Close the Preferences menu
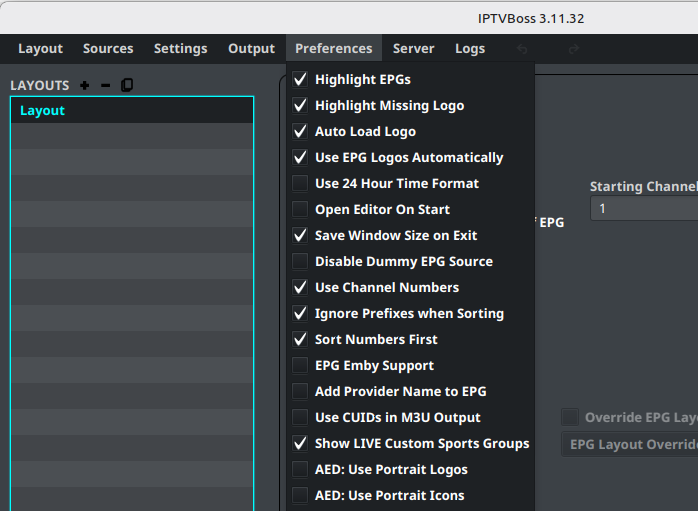This screenshot has height=511, width=698. pos(334,49)
